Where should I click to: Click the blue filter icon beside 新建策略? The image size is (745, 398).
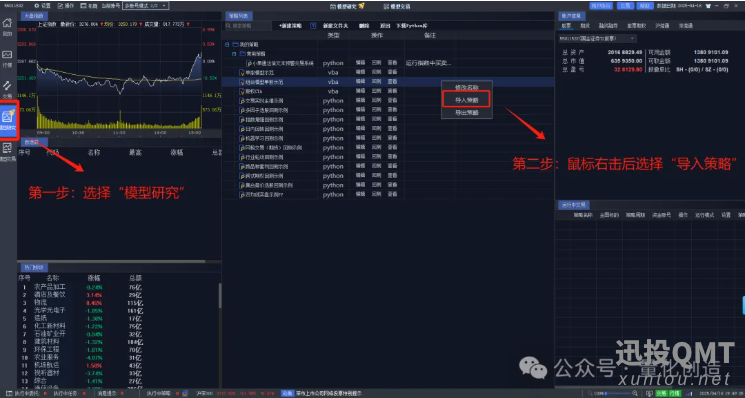click(313, 26)
